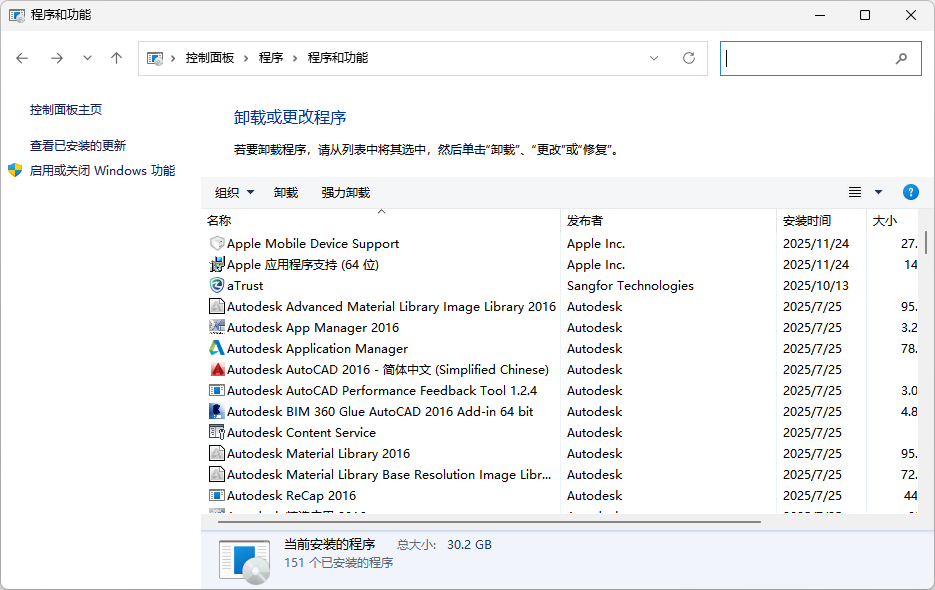
Task: Refresh the programs list
Action: [x=689, y=58]
